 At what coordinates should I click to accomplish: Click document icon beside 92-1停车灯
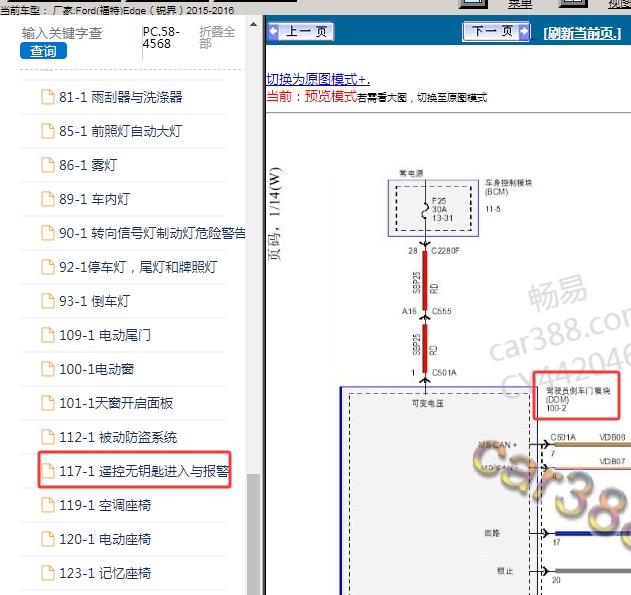point(48,267)
